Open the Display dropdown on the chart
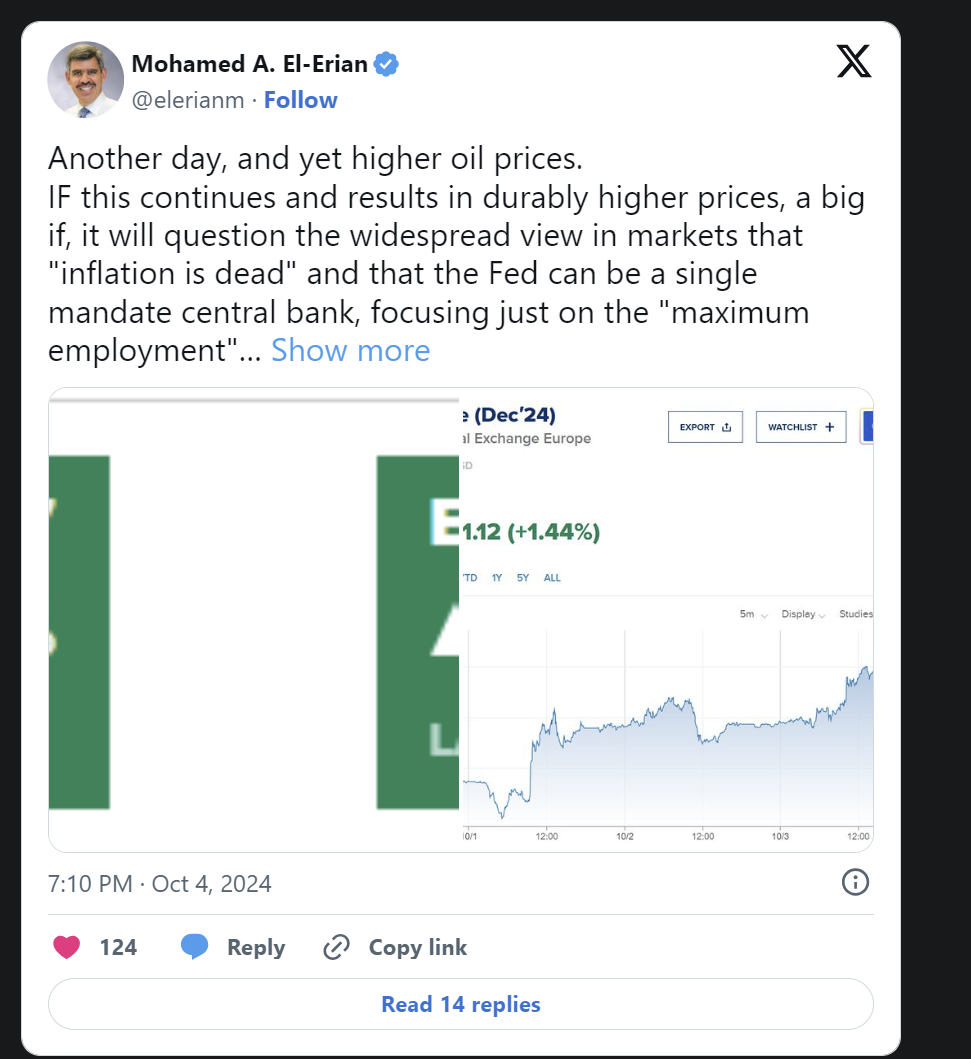Image resolution: width=971 pixels, height=1059 pixels. pos(803,614)
